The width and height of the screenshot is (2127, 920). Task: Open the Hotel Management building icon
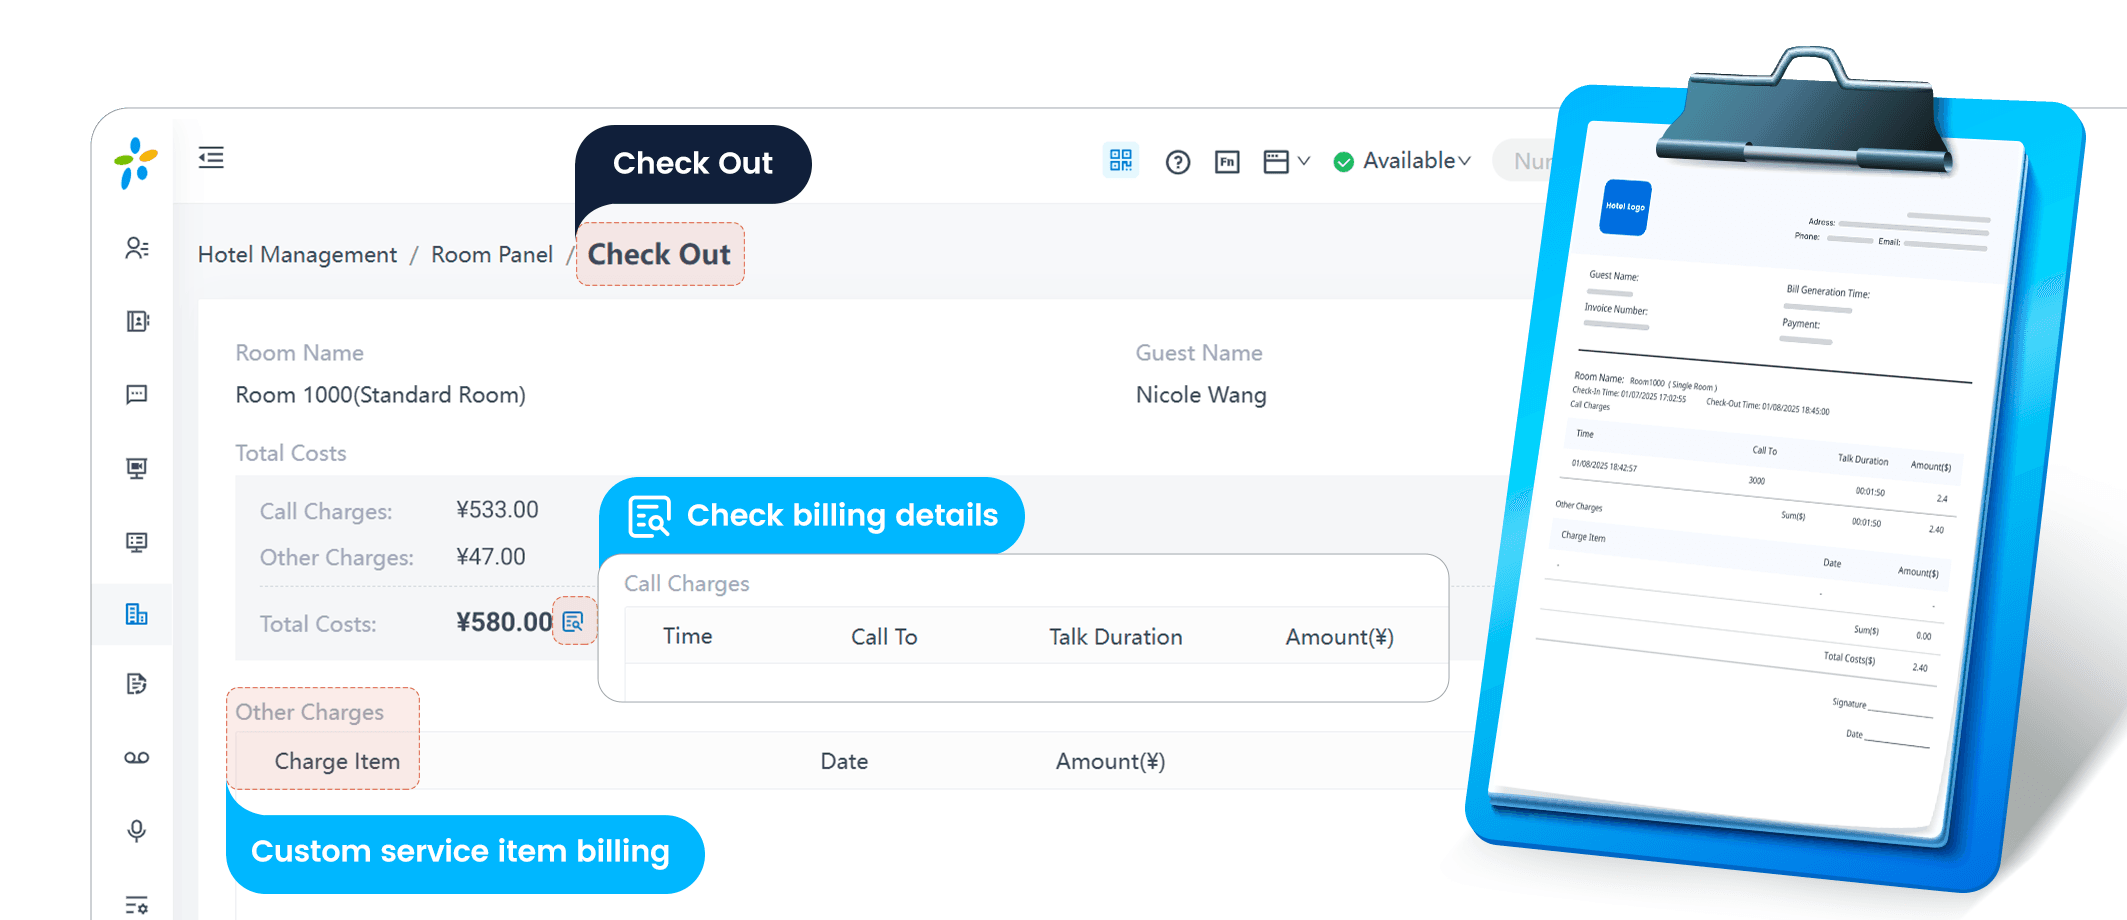pyautogui.click(x=137, y=614)
